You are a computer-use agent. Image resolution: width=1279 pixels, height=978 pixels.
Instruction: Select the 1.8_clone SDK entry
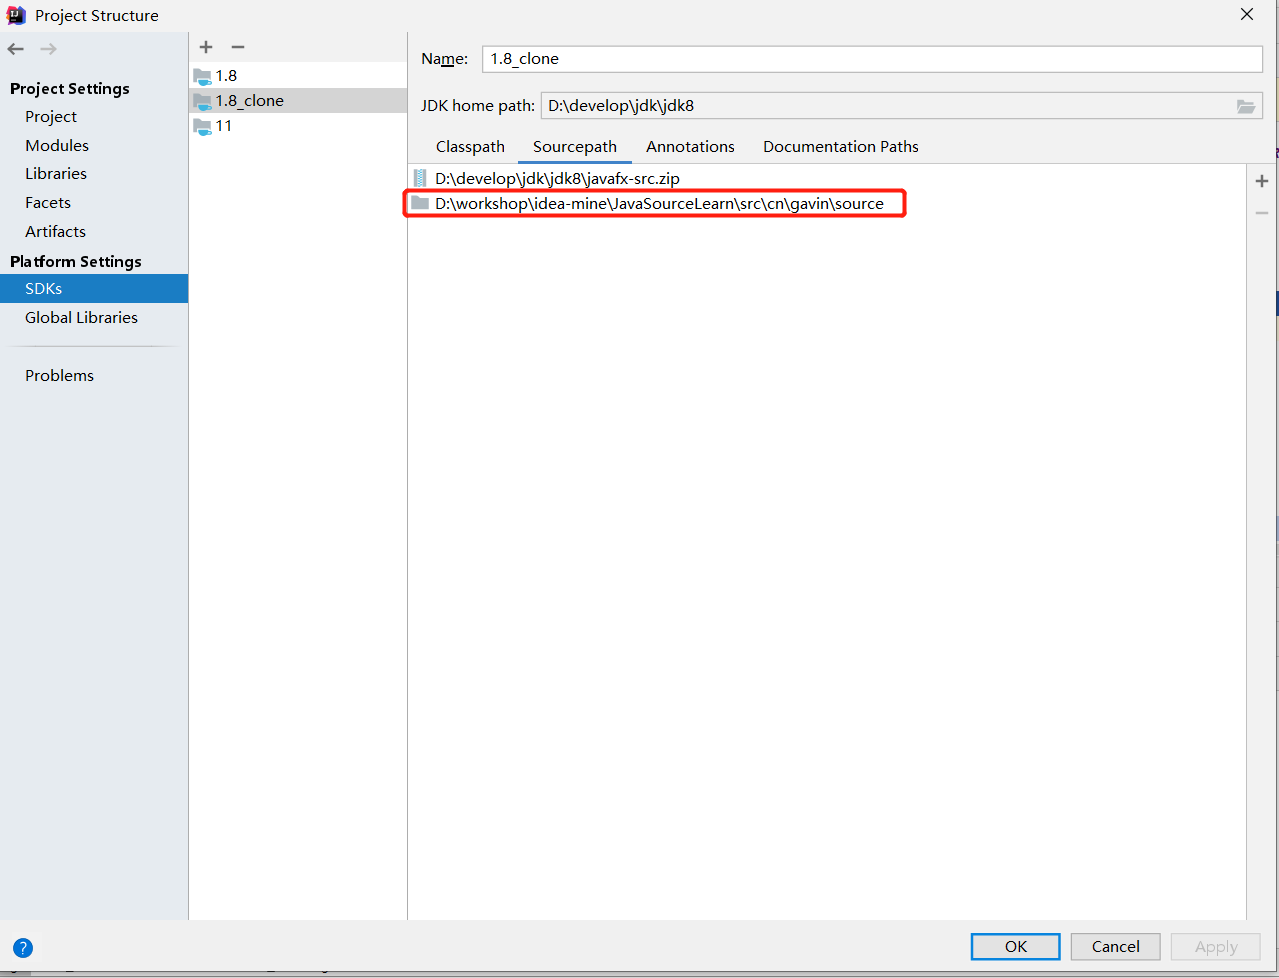(x=250, y=101)
